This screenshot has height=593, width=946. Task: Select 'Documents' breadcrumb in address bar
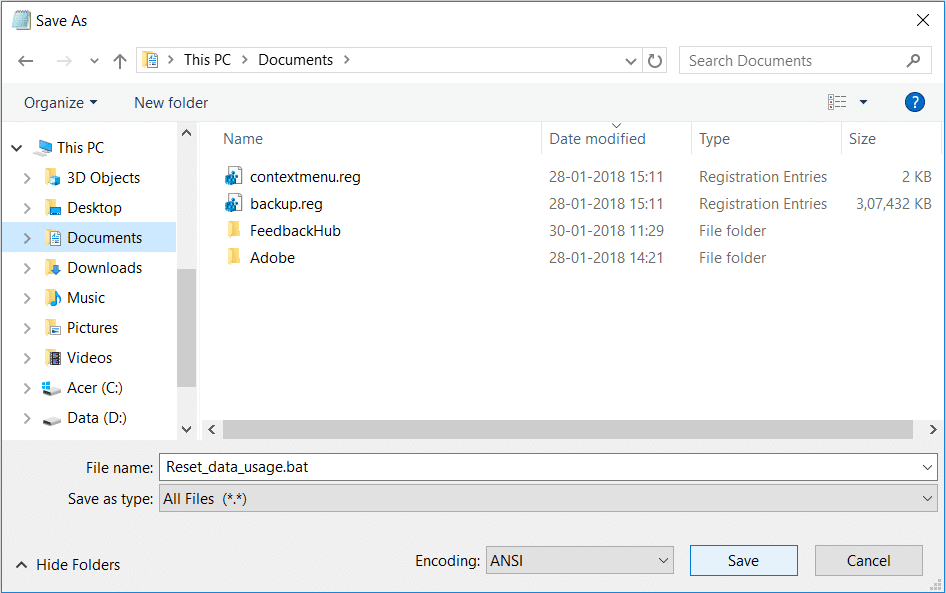tap(296, 60)
